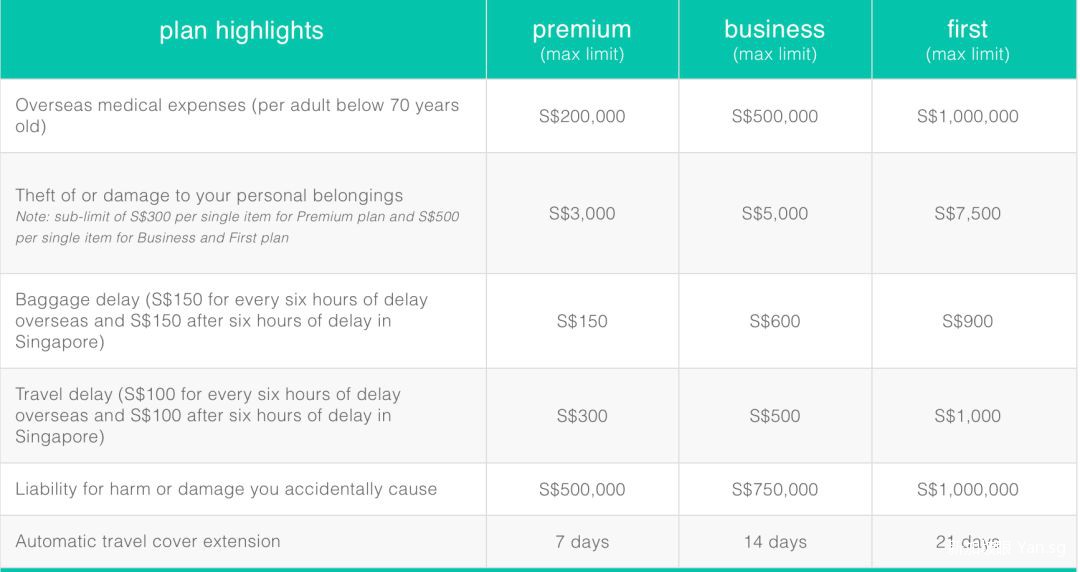Click S$900 first plan baggage delay value
Viewport: 1080px width, 572px height.
click(967, 321)
